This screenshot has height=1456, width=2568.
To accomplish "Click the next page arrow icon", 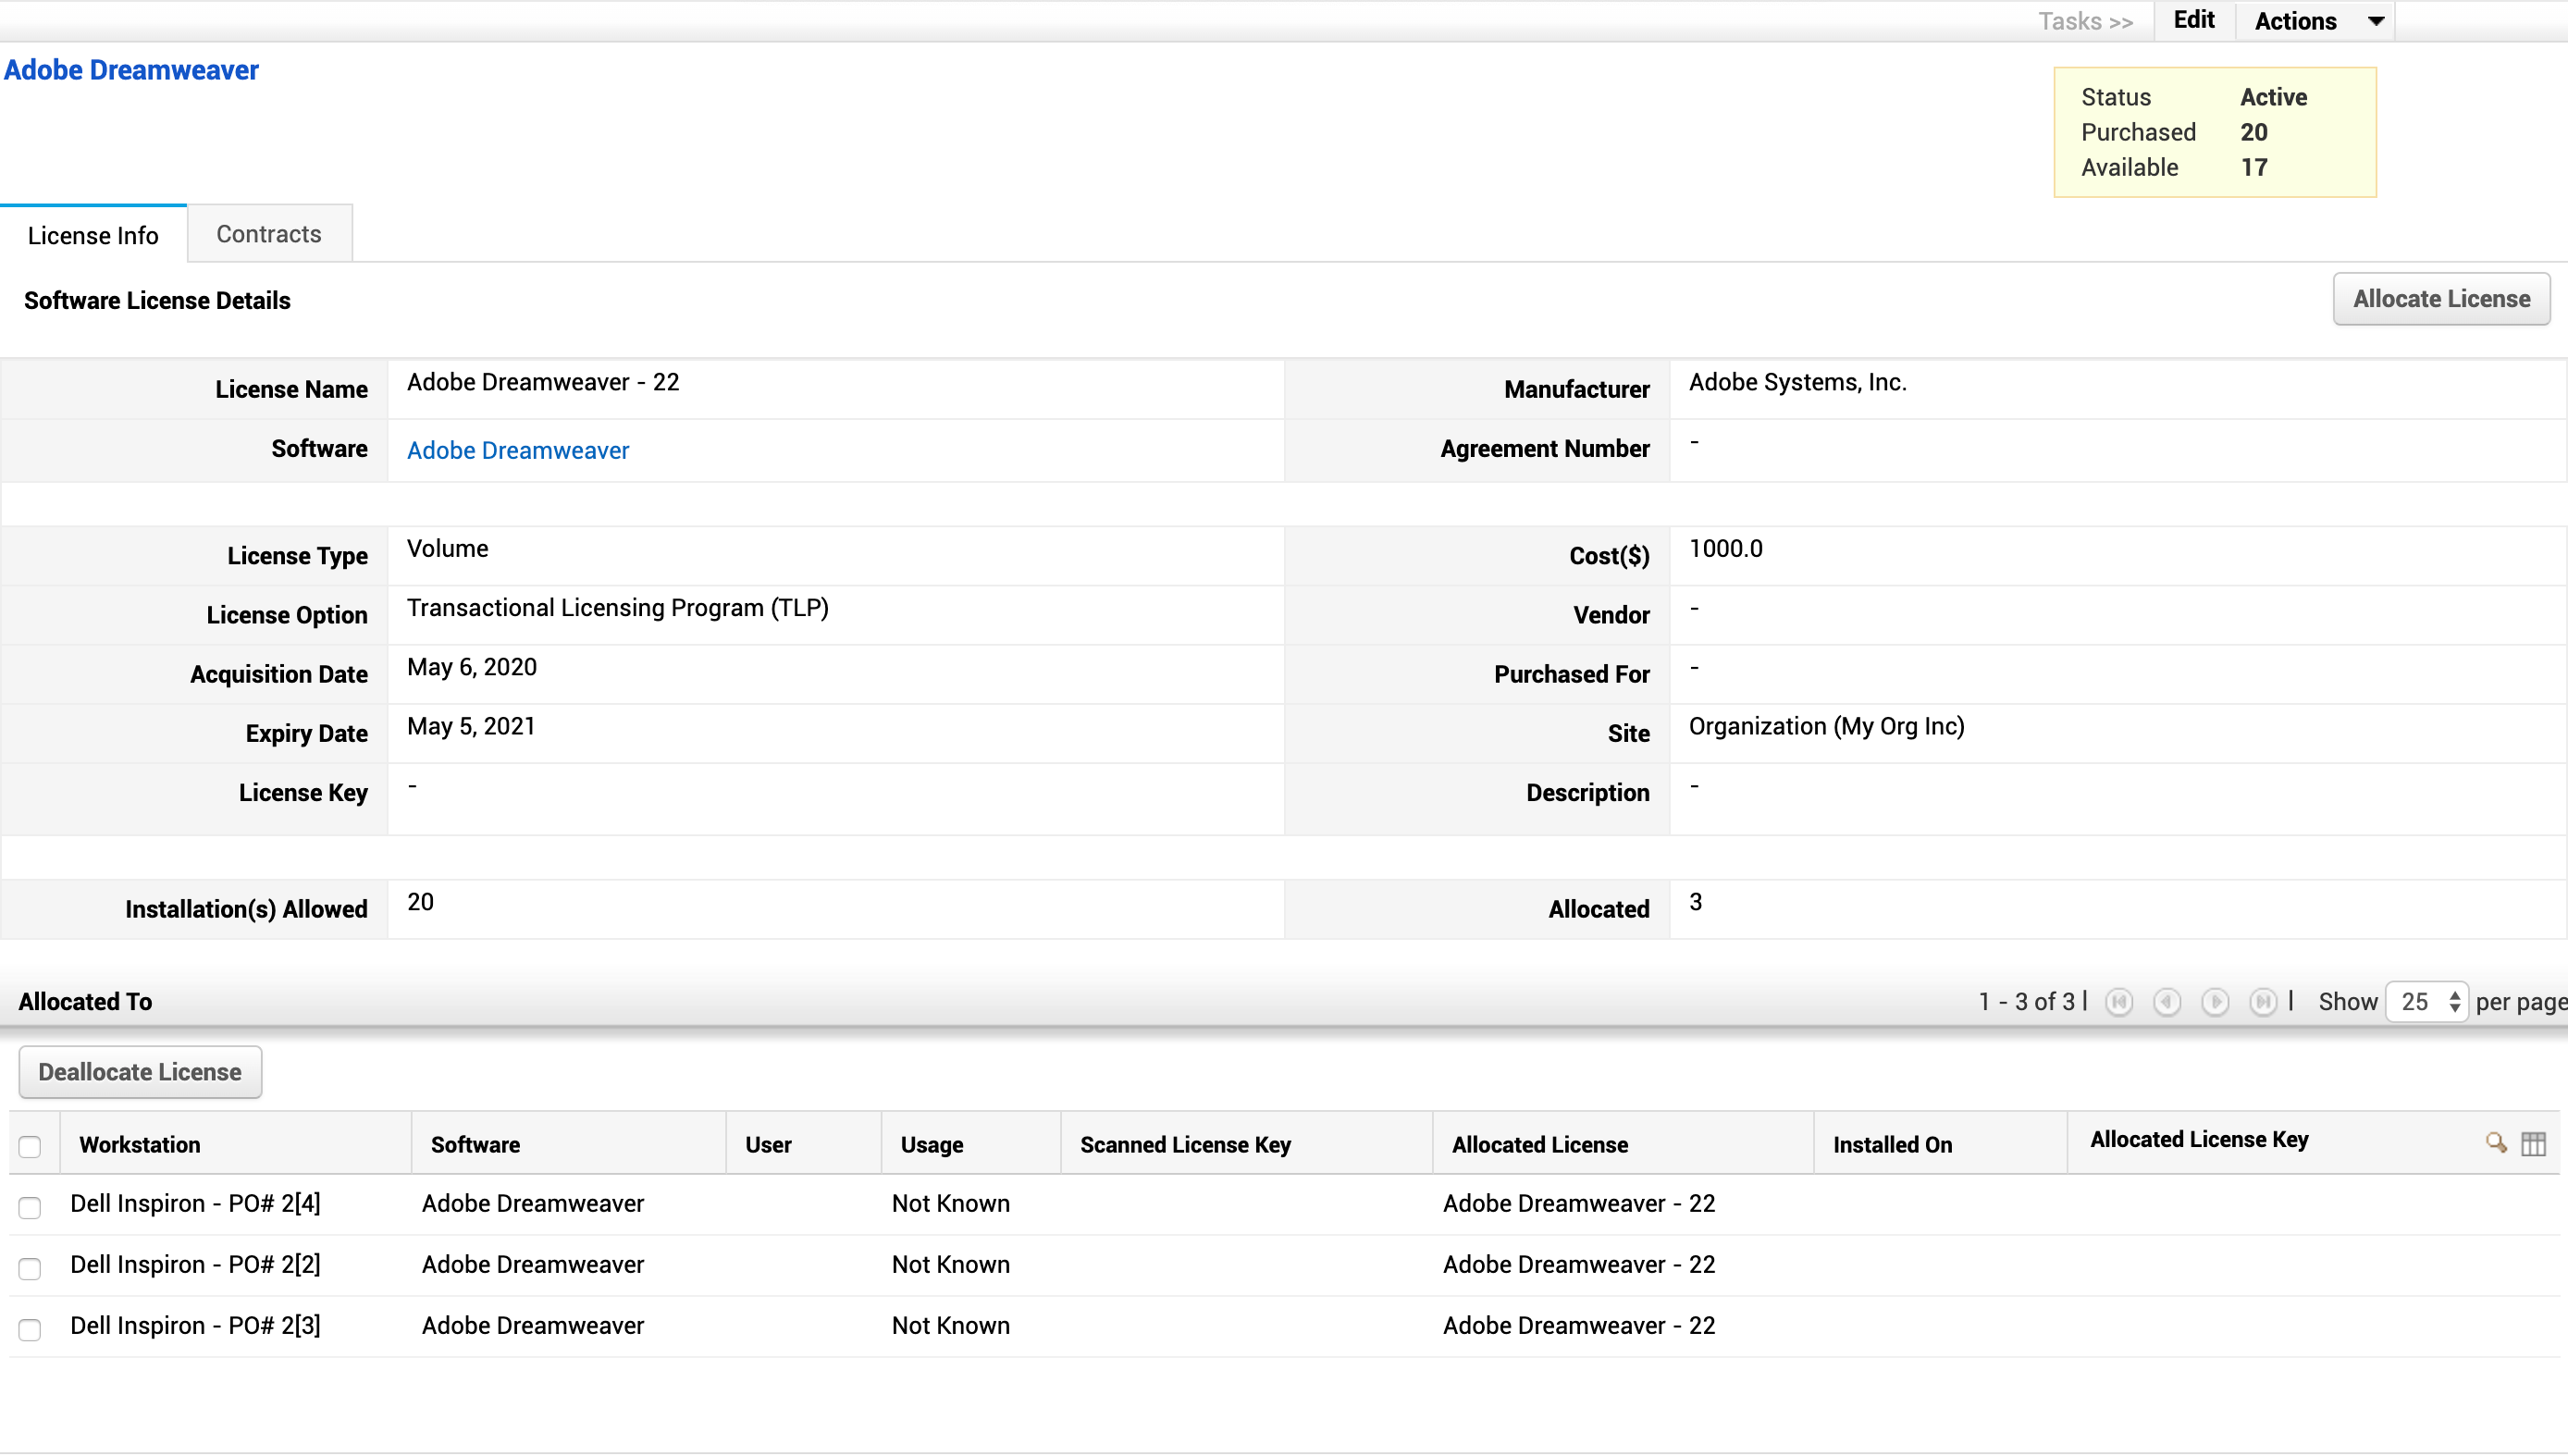I will pos(2215,1002).
